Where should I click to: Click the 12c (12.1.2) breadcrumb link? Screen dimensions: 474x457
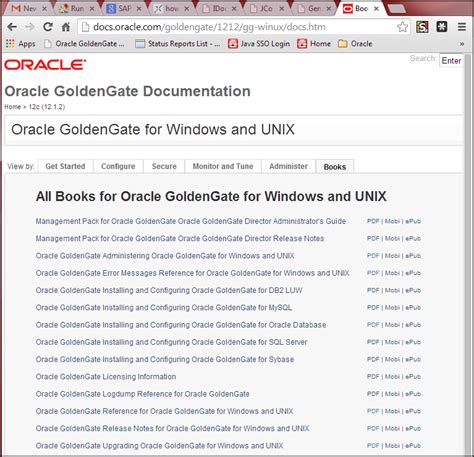47,107
